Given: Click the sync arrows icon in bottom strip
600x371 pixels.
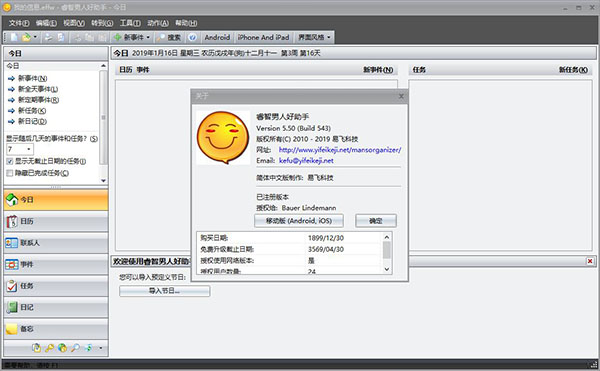Looking at the screenshot, I should pos(88,348).
